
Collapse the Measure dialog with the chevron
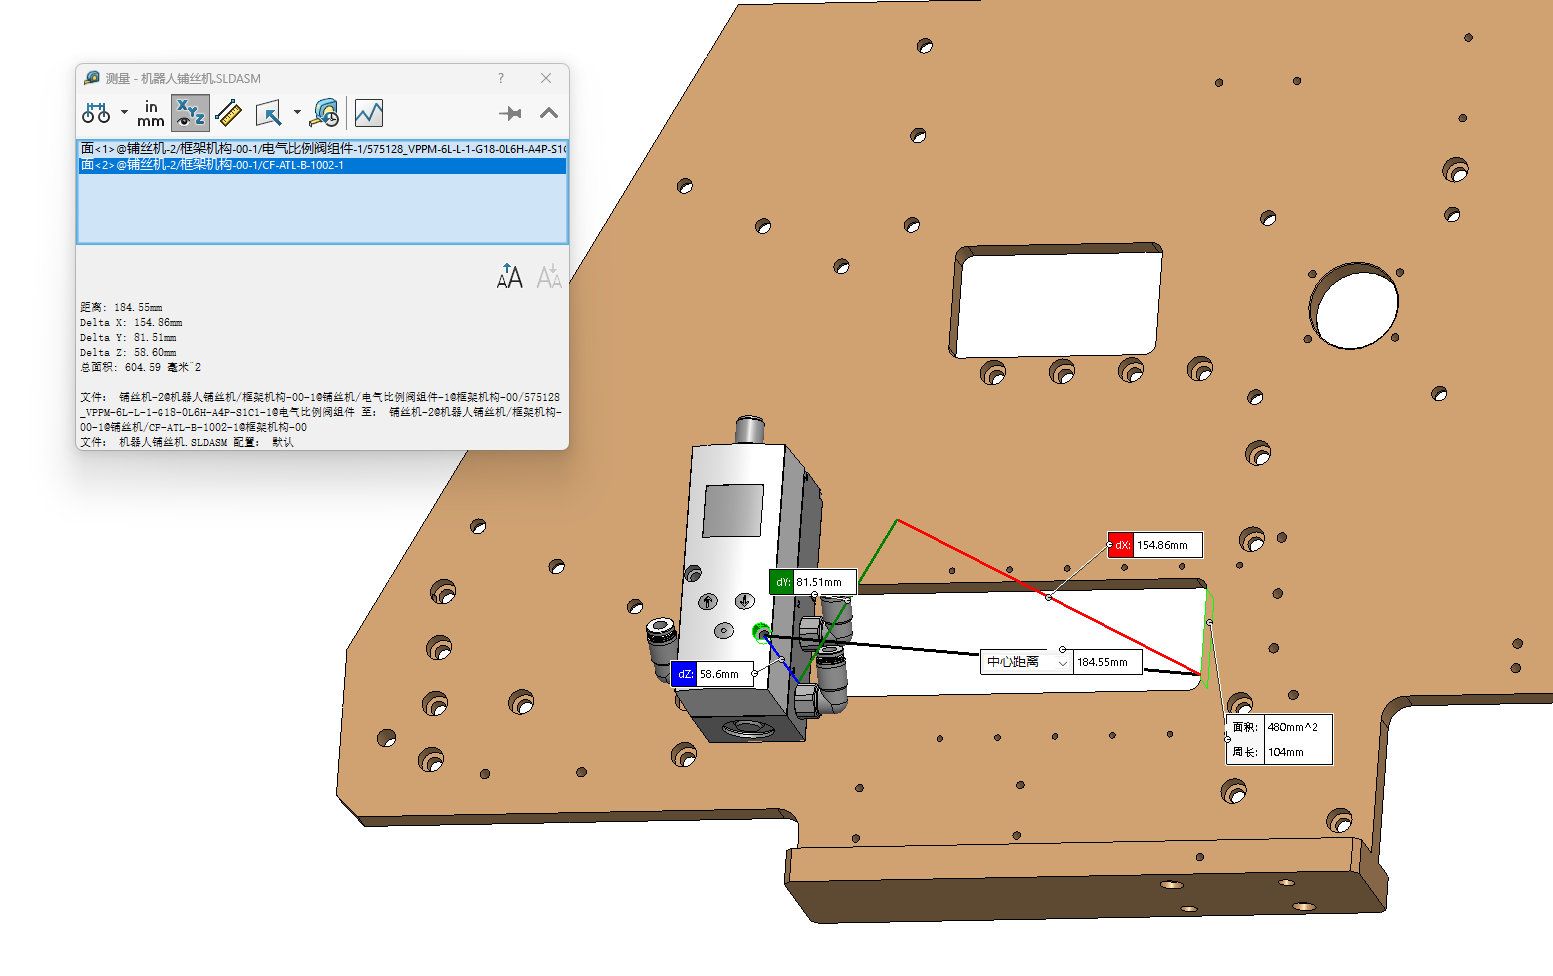[549, 113]
